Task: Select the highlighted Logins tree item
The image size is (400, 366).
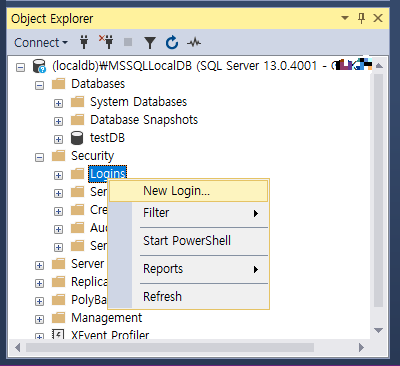Action: point(107,174)
